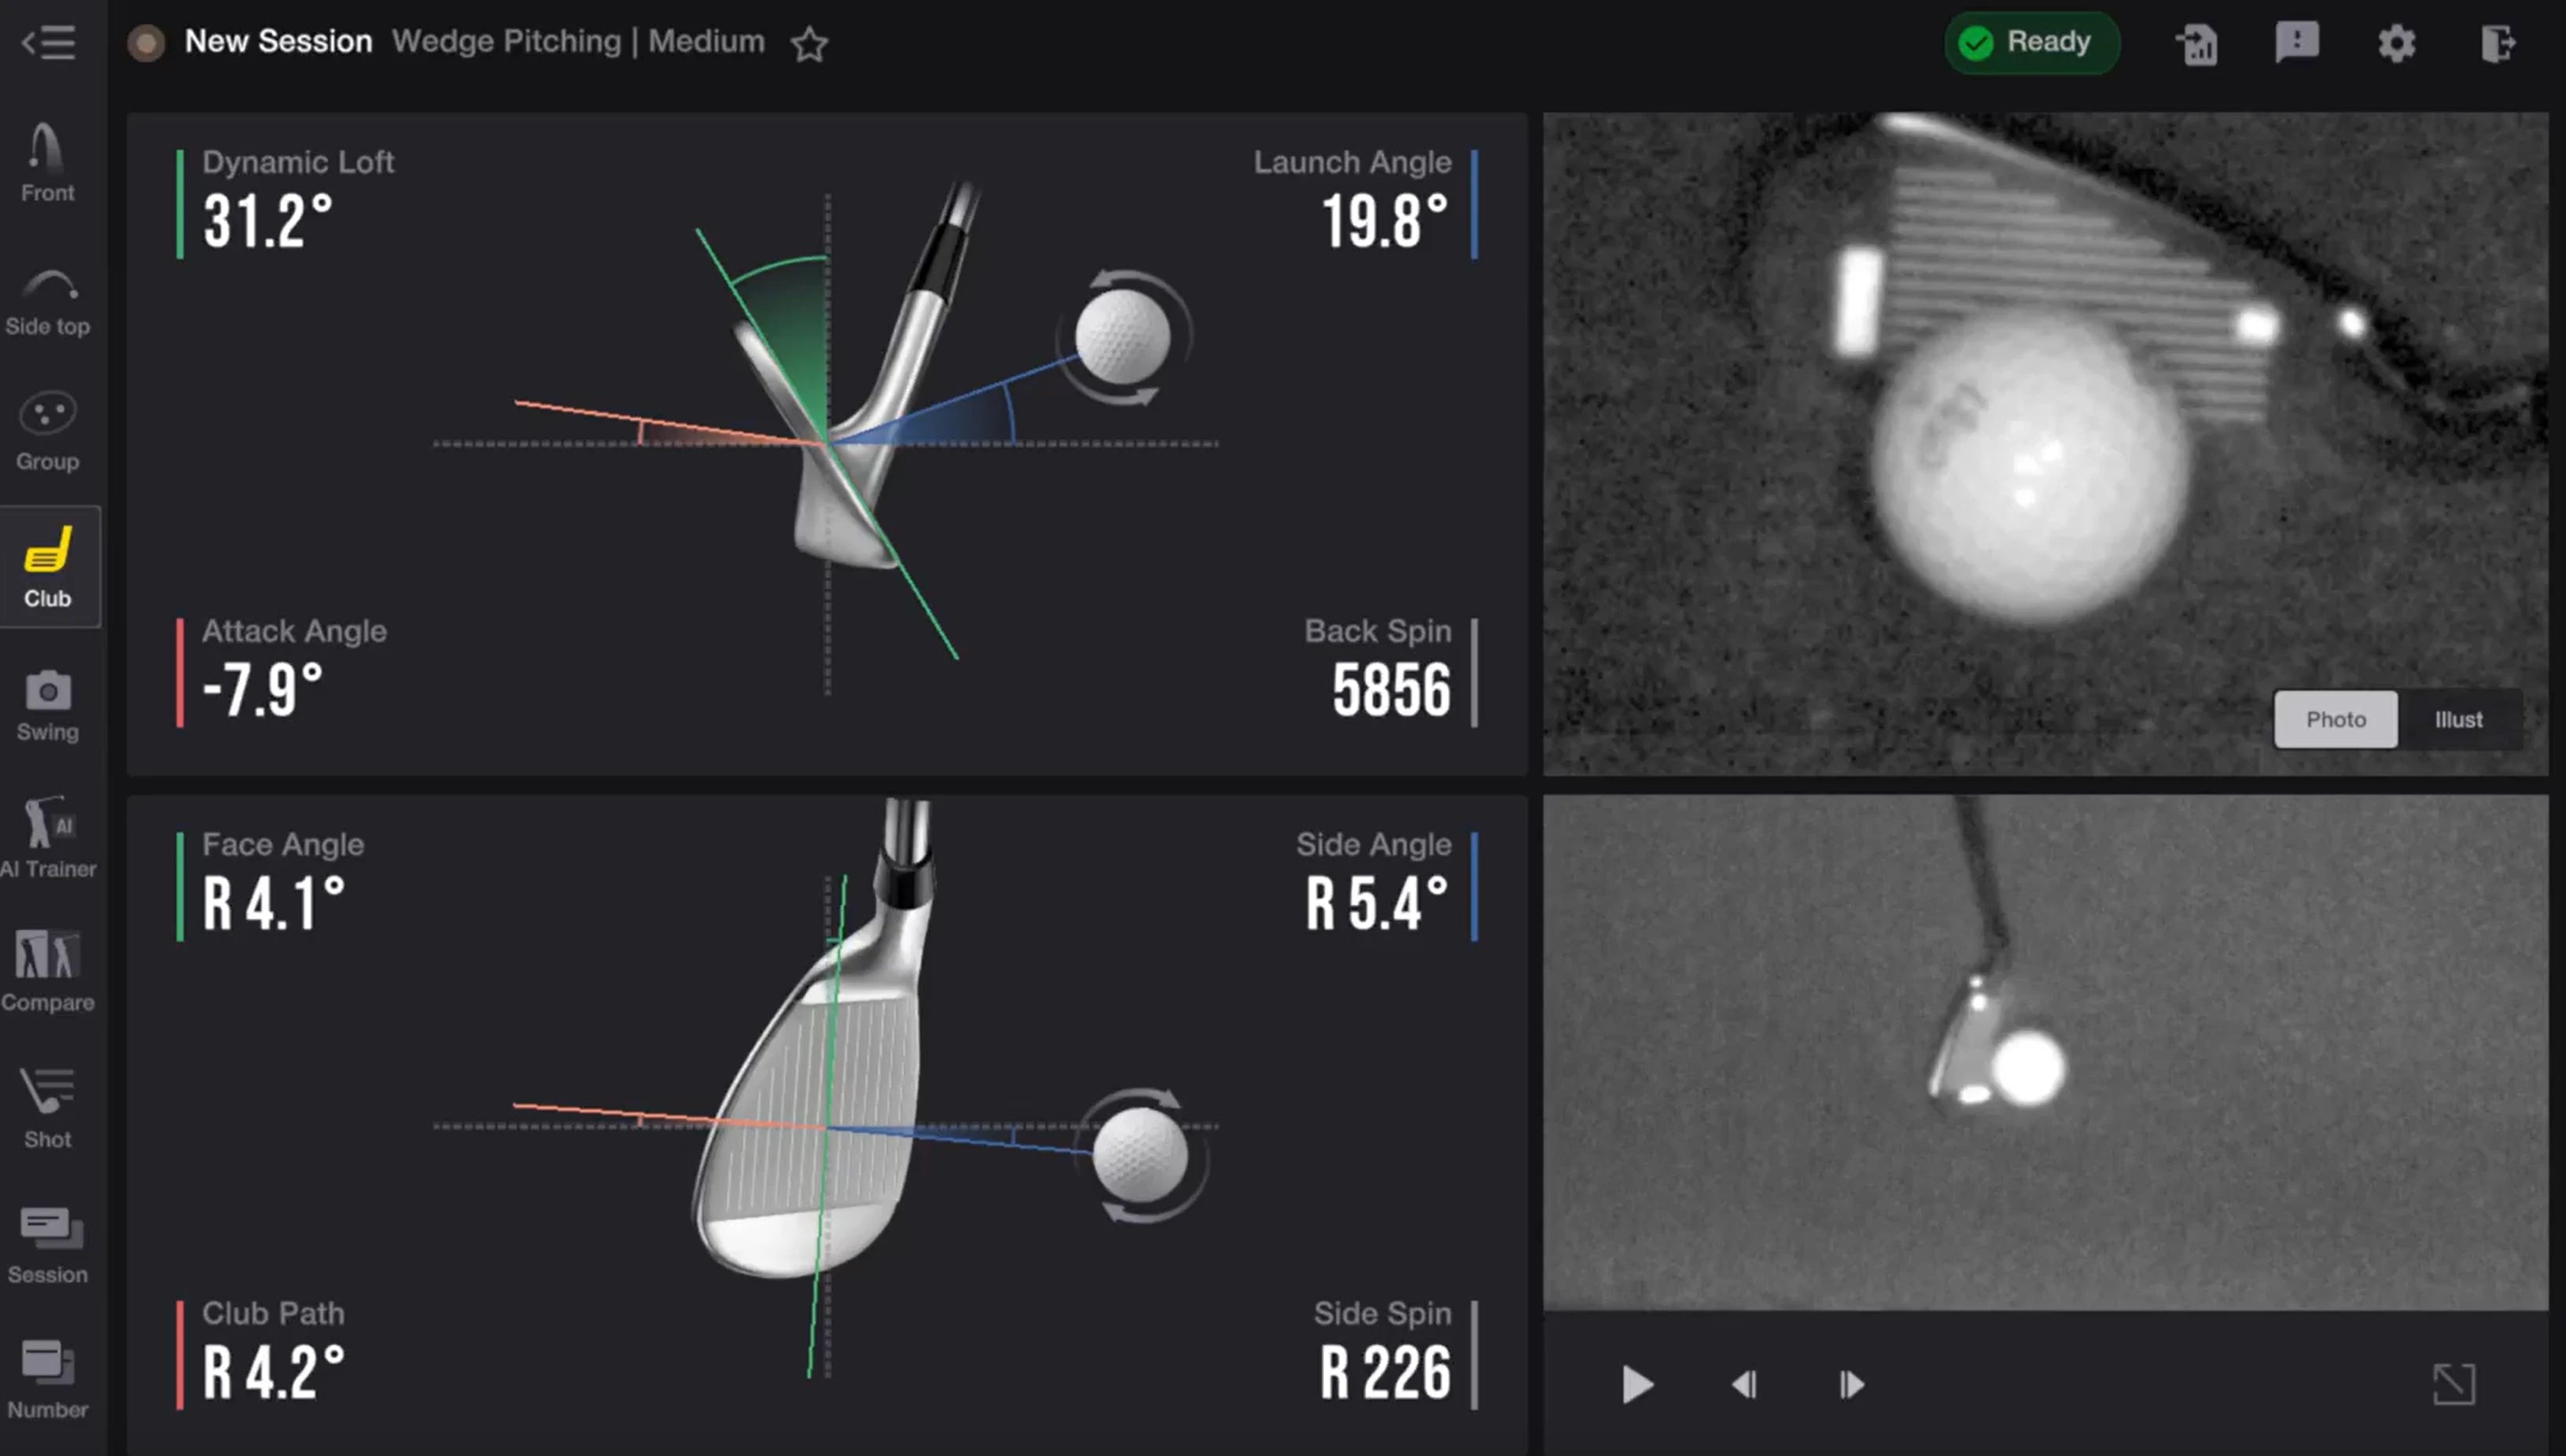Viewport: 2566px width, 1456px height.
Task: Open the Swing camera view
Action: point(48,706)
